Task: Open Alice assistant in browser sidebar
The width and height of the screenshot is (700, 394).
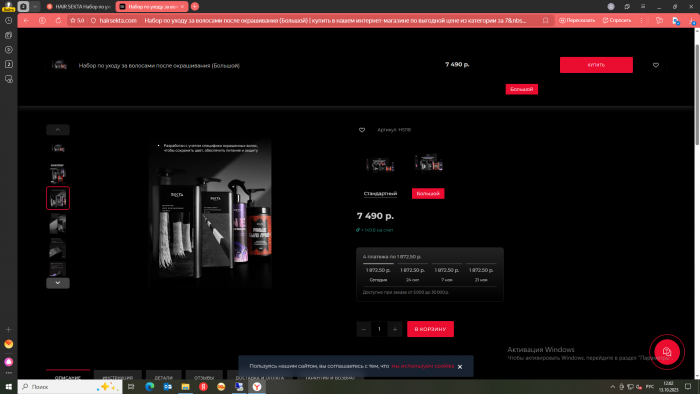Action: click(x=8, y=361)
